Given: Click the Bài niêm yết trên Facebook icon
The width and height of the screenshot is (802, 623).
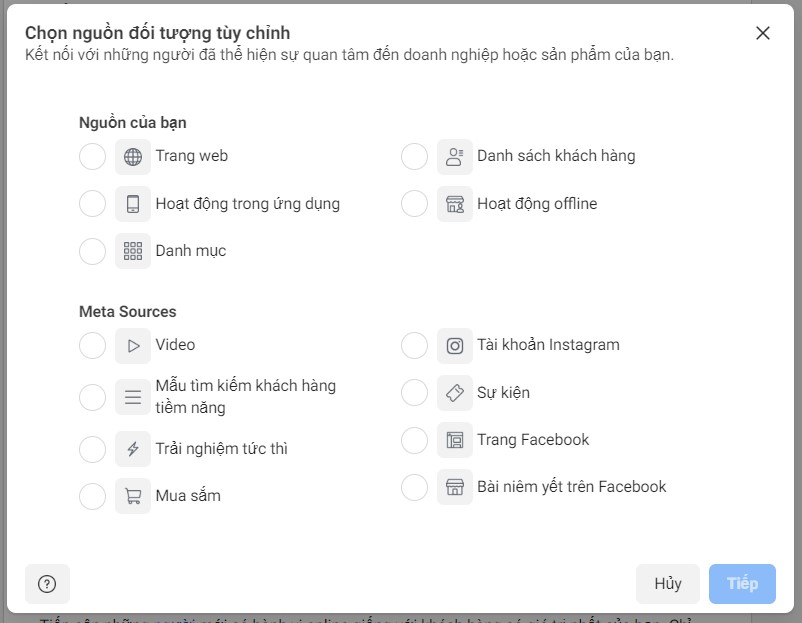Looking at the screenshot, I should click(454, 487).
